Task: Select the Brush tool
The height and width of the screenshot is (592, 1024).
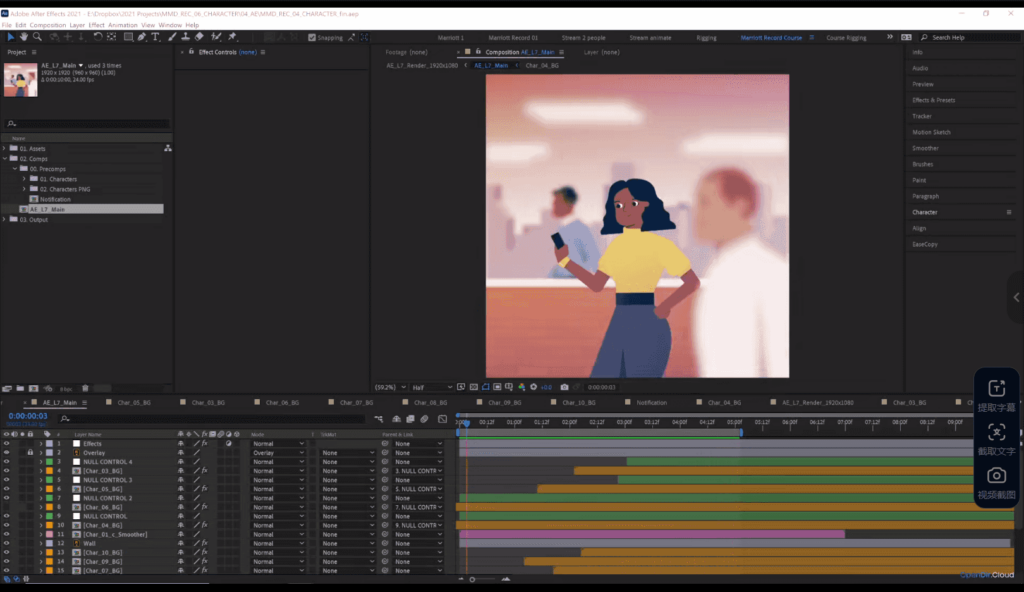Action: [172, 37]
